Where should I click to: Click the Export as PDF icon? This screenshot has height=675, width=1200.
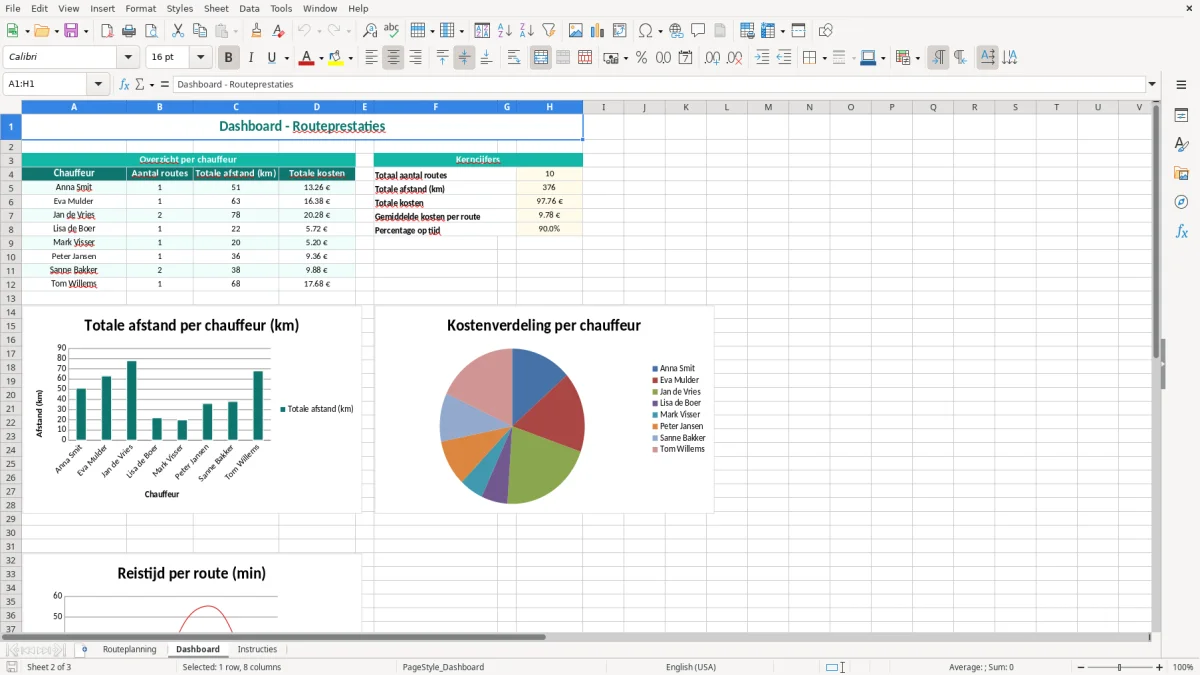pos(107,31)
